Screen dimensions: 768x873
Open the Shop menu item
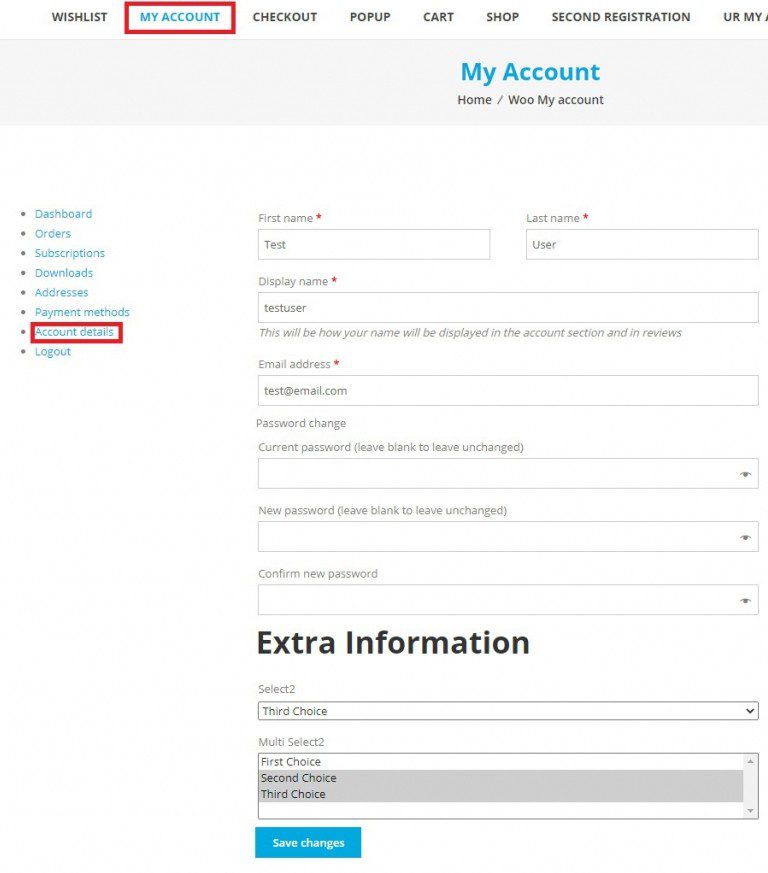coord(502,17)
